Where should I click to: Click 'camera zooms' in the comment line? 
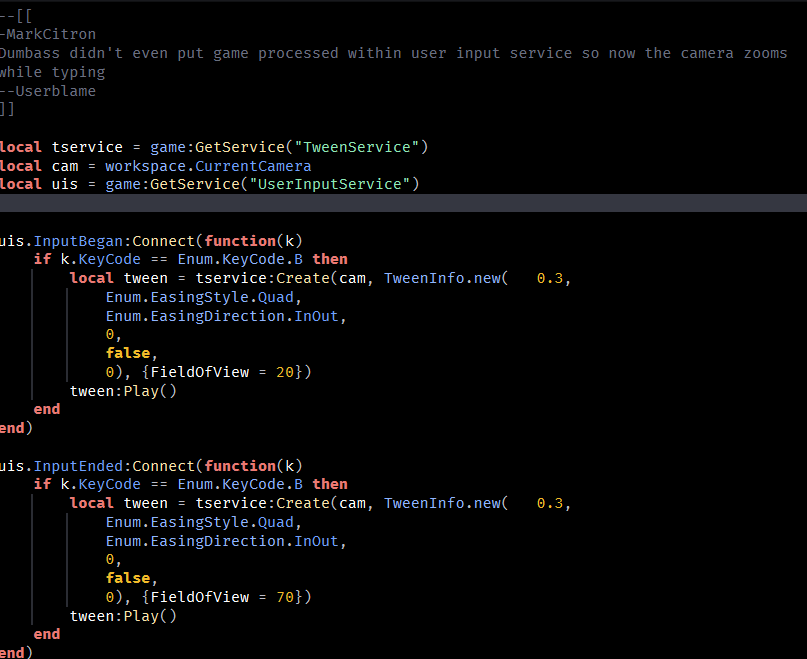(x=734, y=54)
